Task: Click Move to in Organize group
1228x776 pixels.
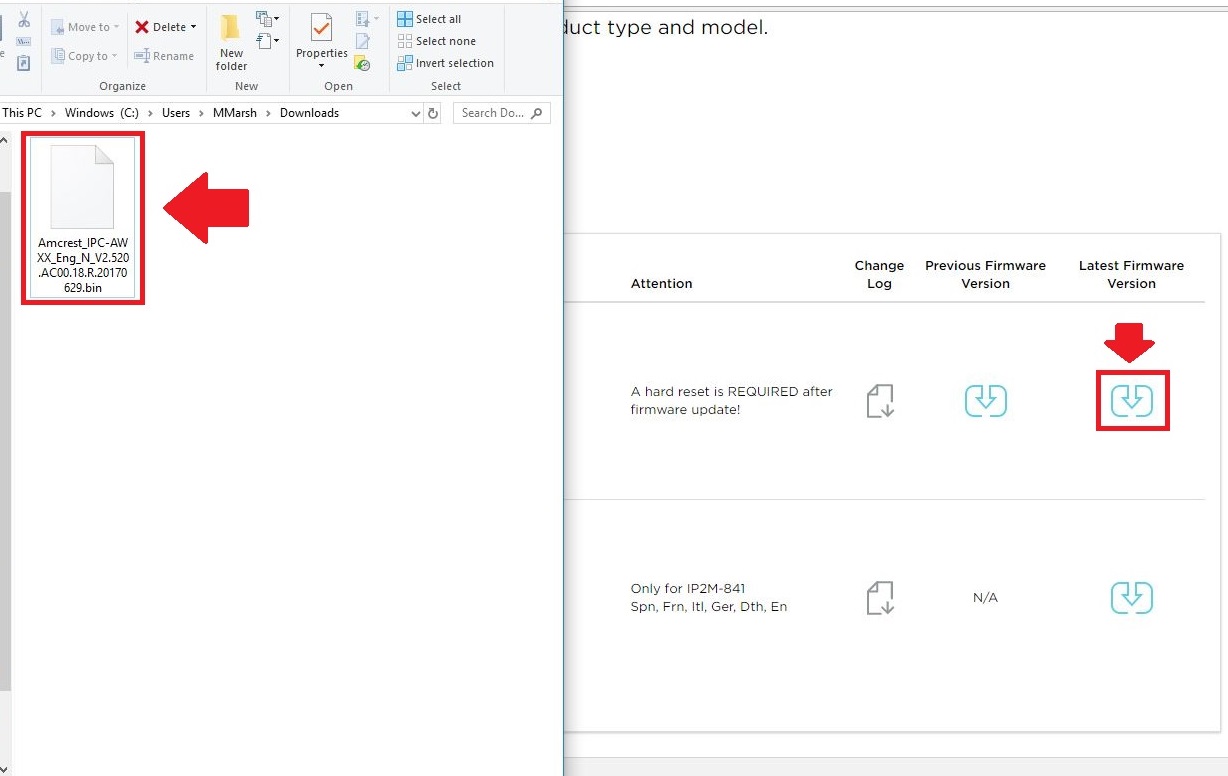Action: pos(85,27)
